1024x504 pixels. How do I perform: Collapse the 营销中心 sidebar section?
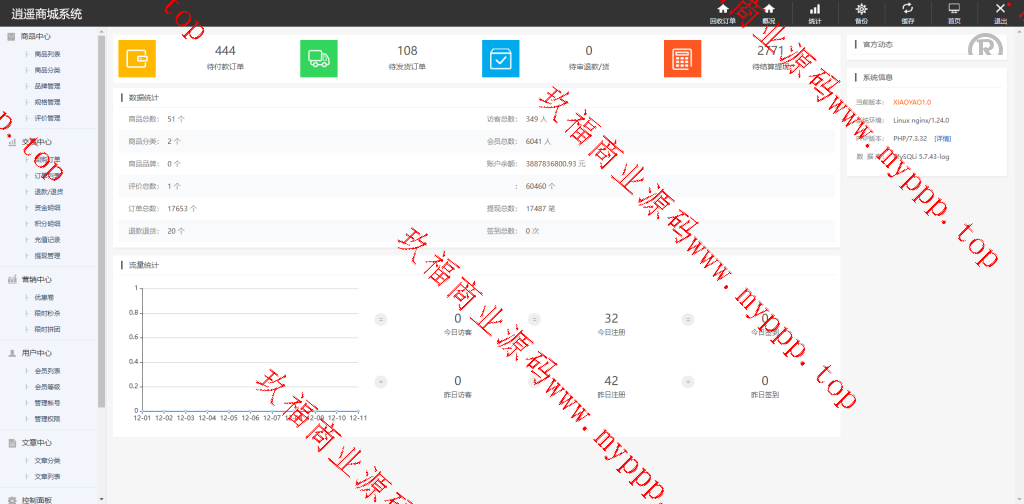coord(36,280)
